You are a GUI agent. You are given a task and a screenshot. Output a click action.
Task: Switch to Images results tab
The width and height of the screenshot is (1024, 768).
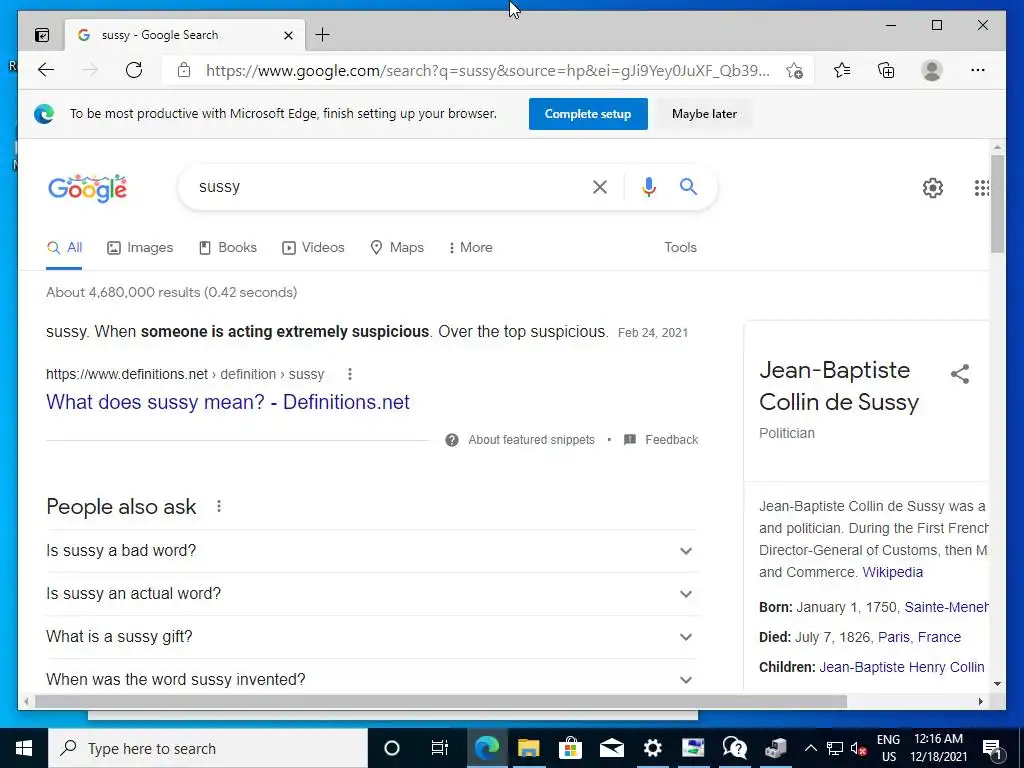140,248
